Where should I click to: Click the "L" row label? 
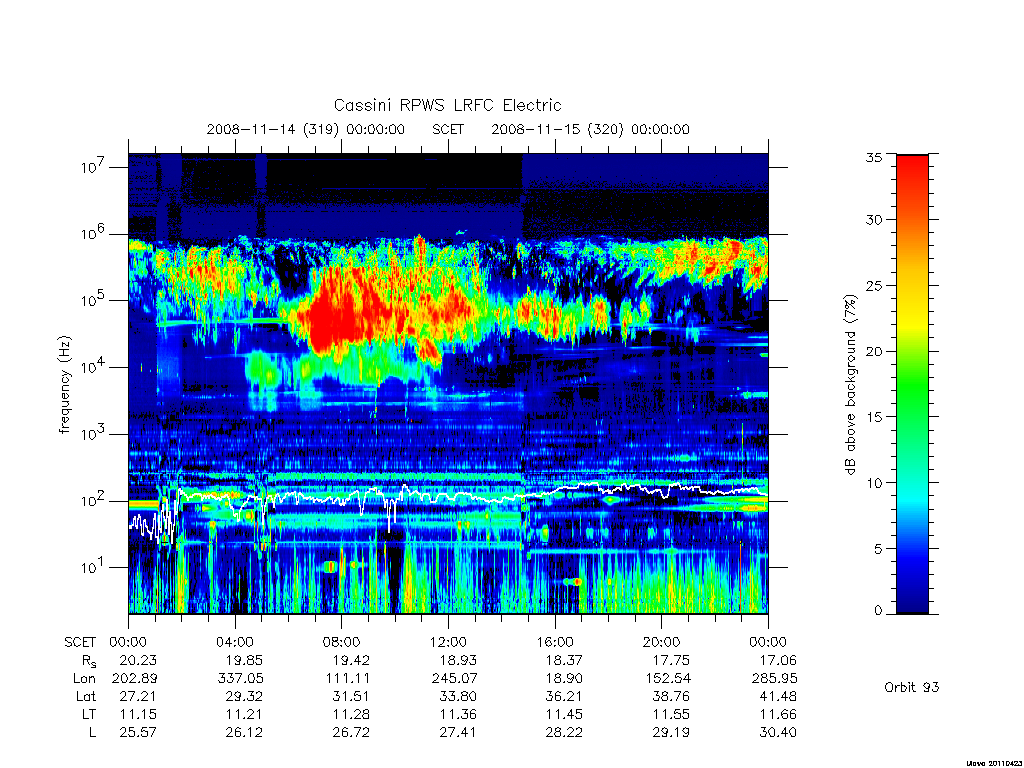click(92, 733)
